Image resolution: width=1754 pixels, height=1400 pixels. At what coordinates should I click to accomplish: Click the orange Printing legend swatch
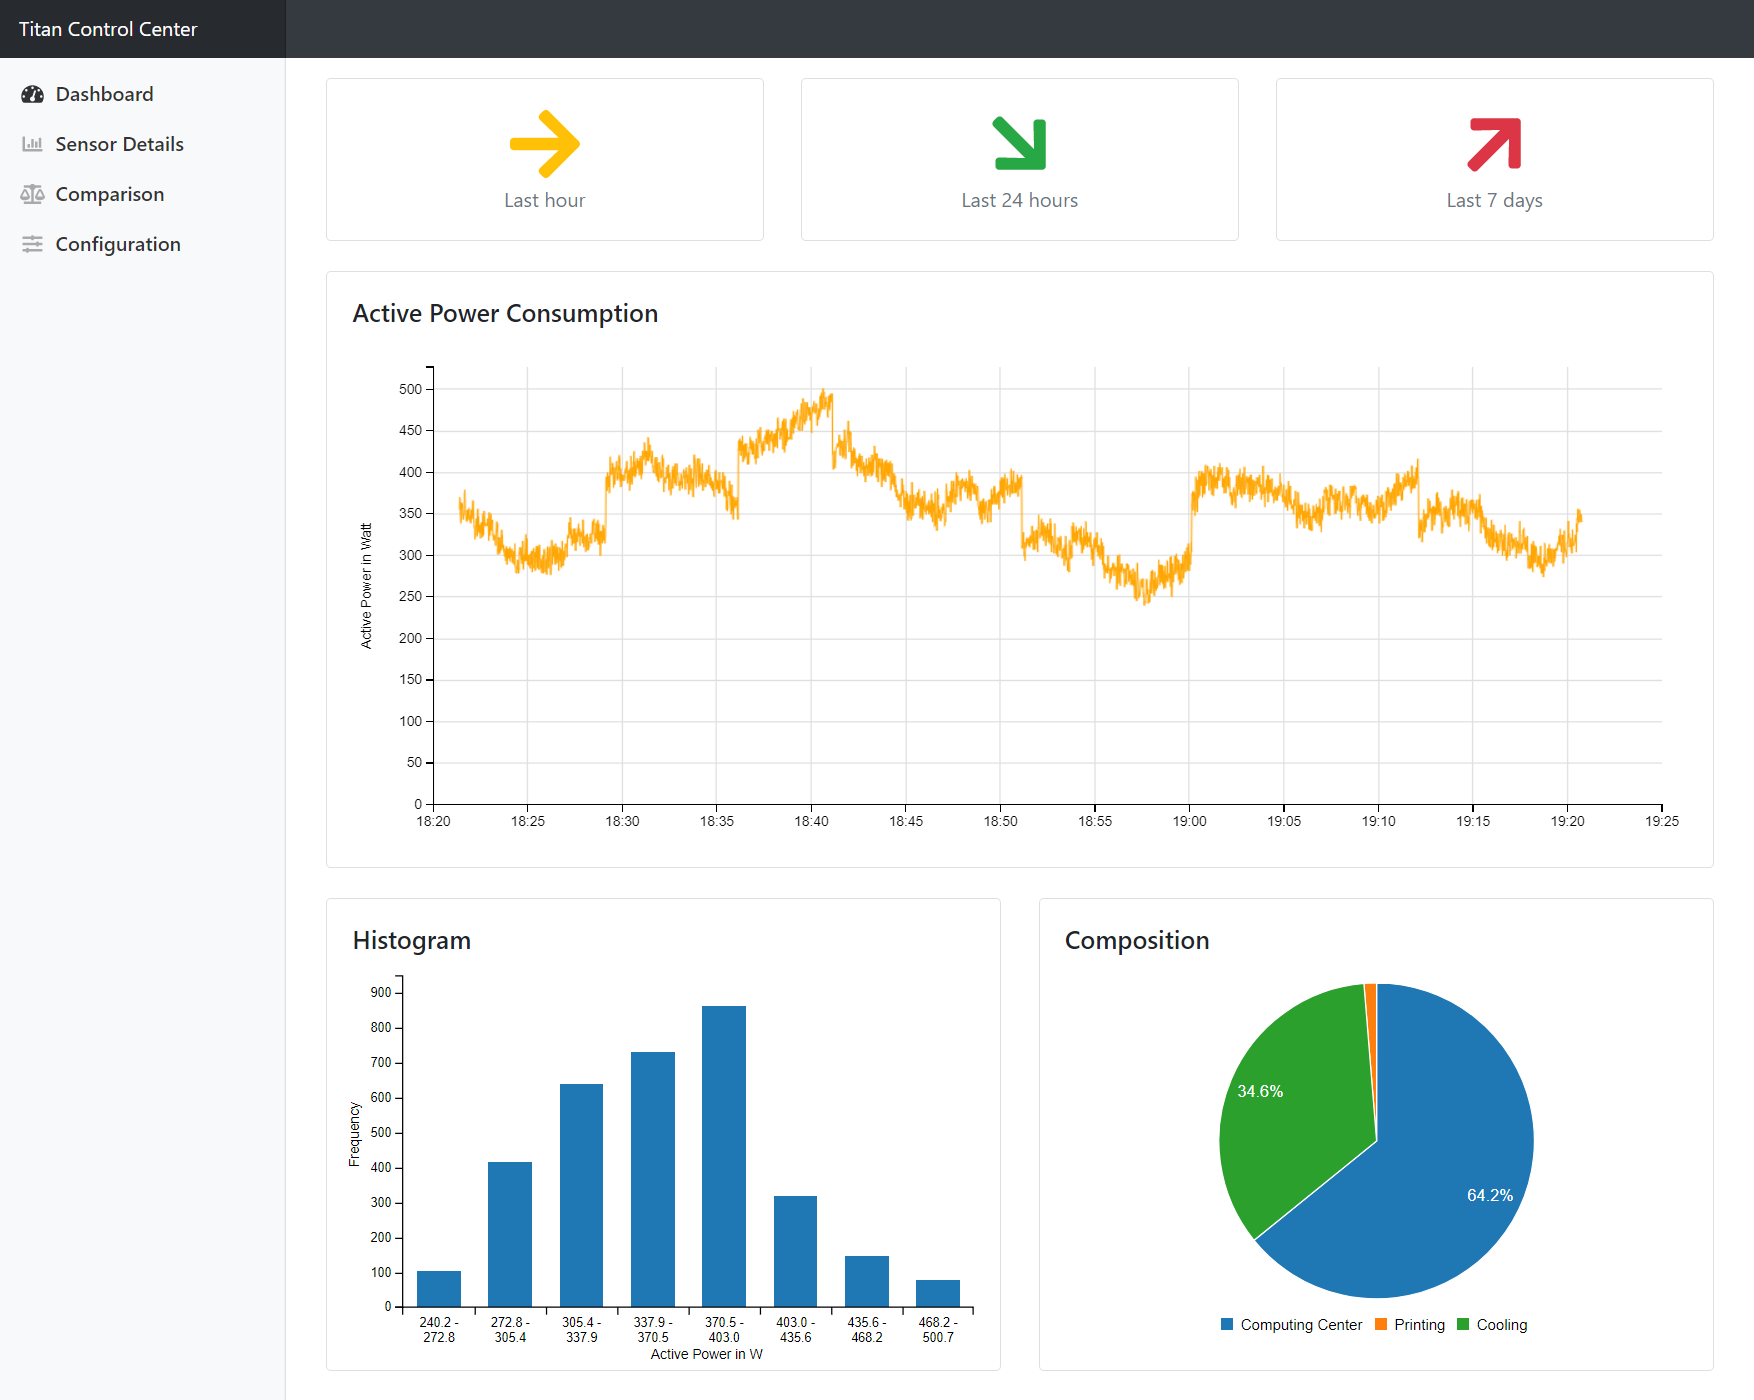1381,1324
